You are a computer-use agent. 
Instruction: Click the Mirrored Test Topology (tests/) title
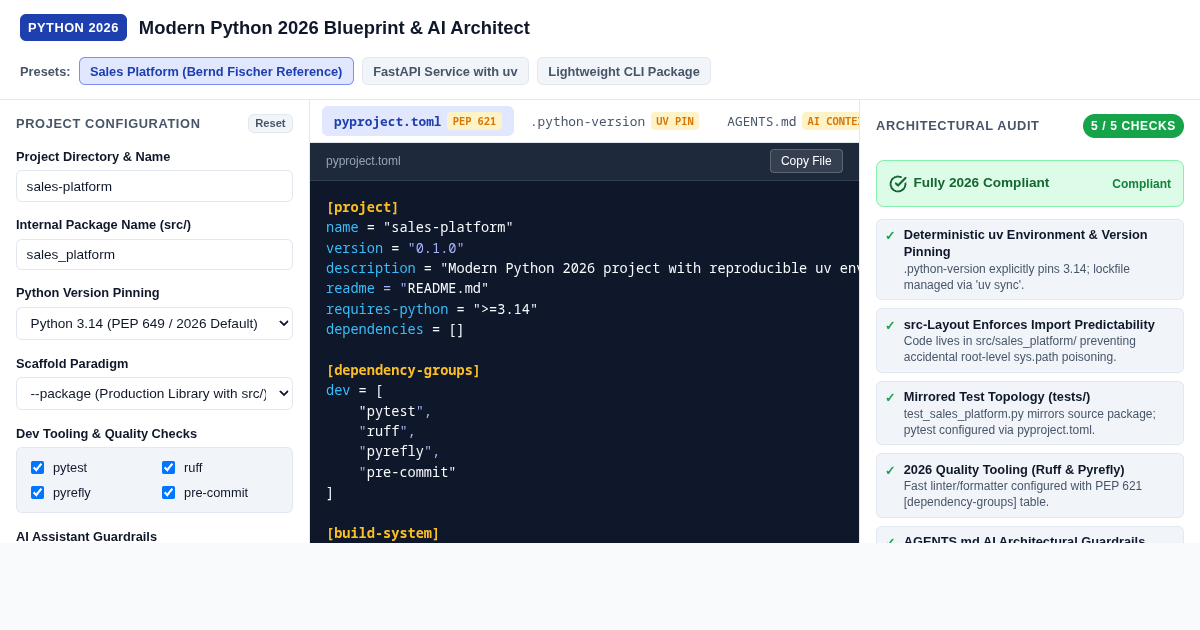pyautogui.click(x=997, y=397)
